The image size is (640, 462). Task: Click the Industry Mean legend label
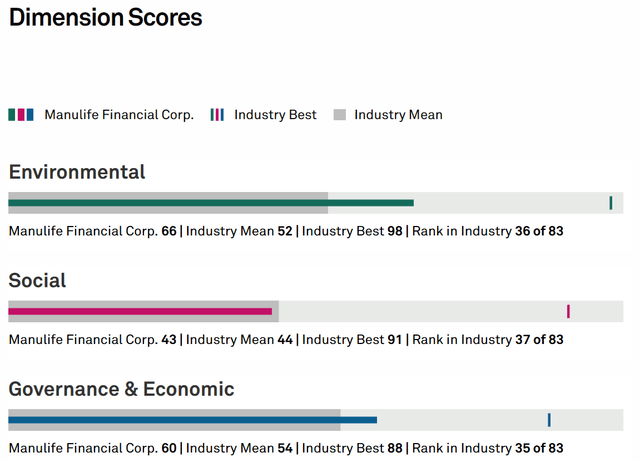(398, 115)
